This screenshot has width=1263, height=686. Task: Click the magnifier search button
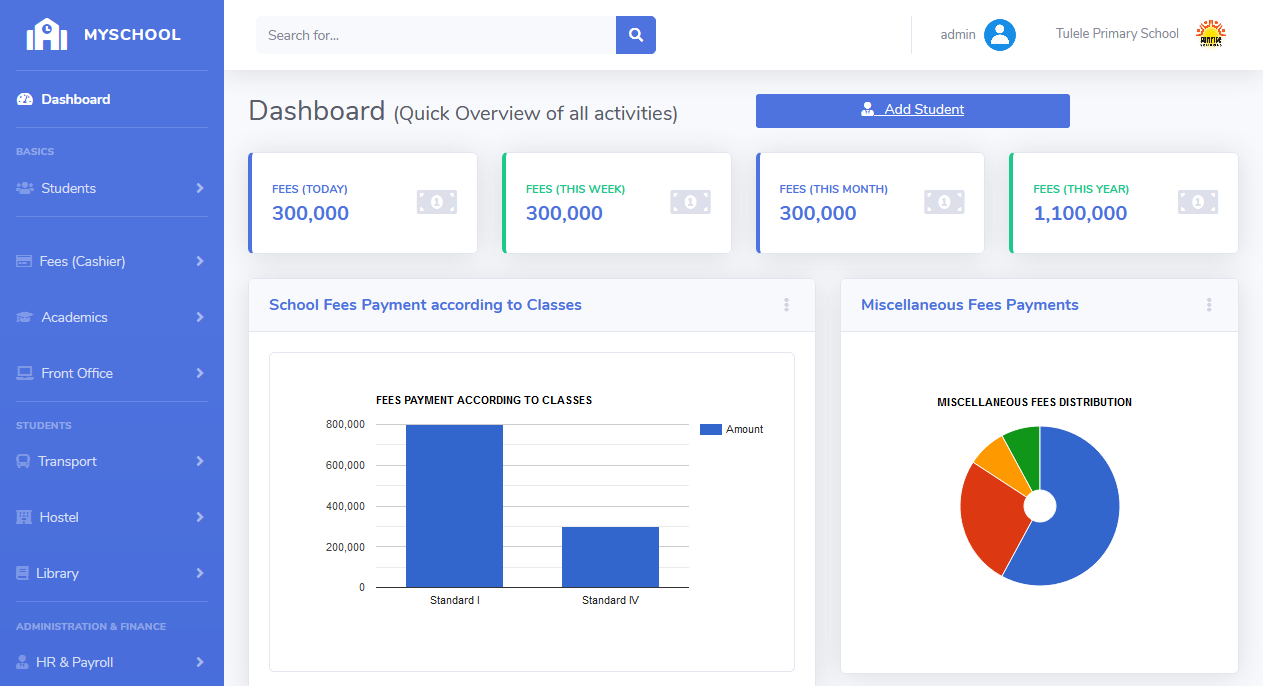pyautogui.click(x=636, y=35)
